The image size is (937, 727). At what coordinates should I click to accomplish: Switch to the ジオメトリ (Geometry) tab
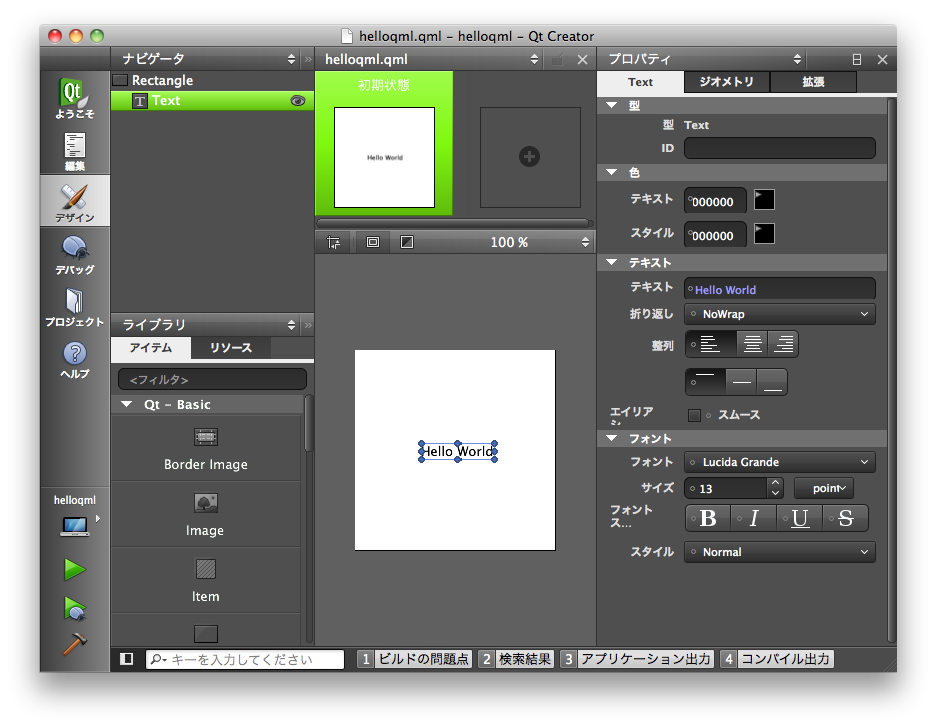(x=726, y=82)
